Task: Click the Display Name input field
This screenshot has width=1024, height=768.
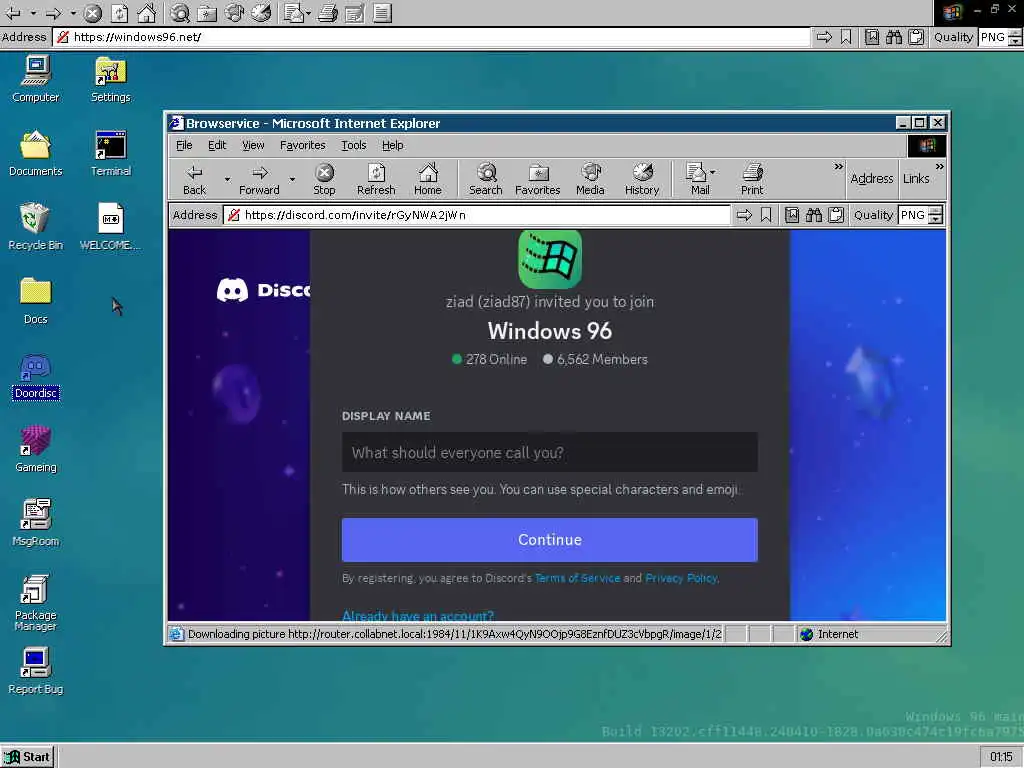Action: point(549,452)
